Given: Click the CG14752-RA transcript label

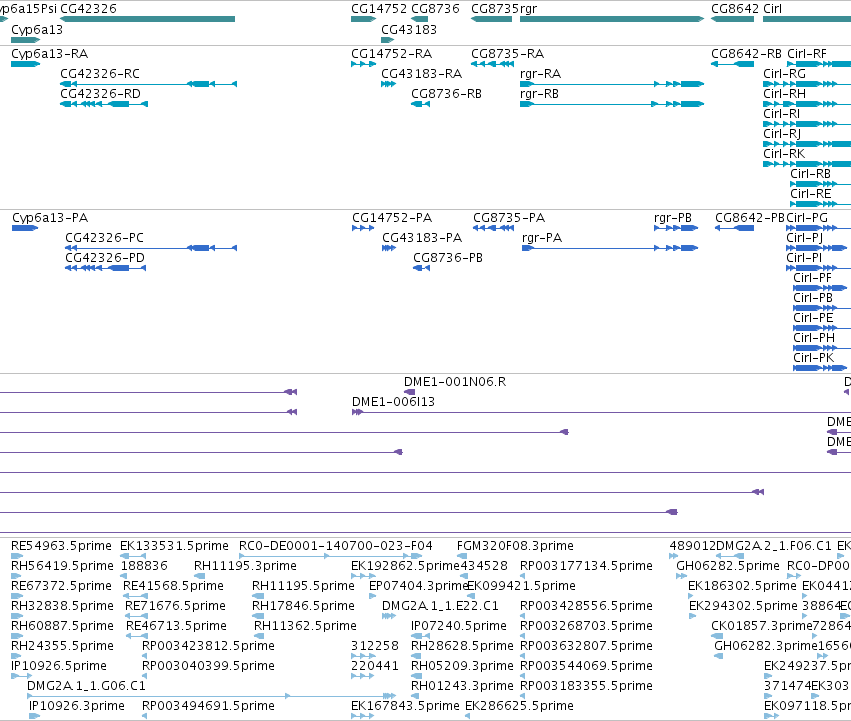Looking at the screenshot, I should 391,54.
